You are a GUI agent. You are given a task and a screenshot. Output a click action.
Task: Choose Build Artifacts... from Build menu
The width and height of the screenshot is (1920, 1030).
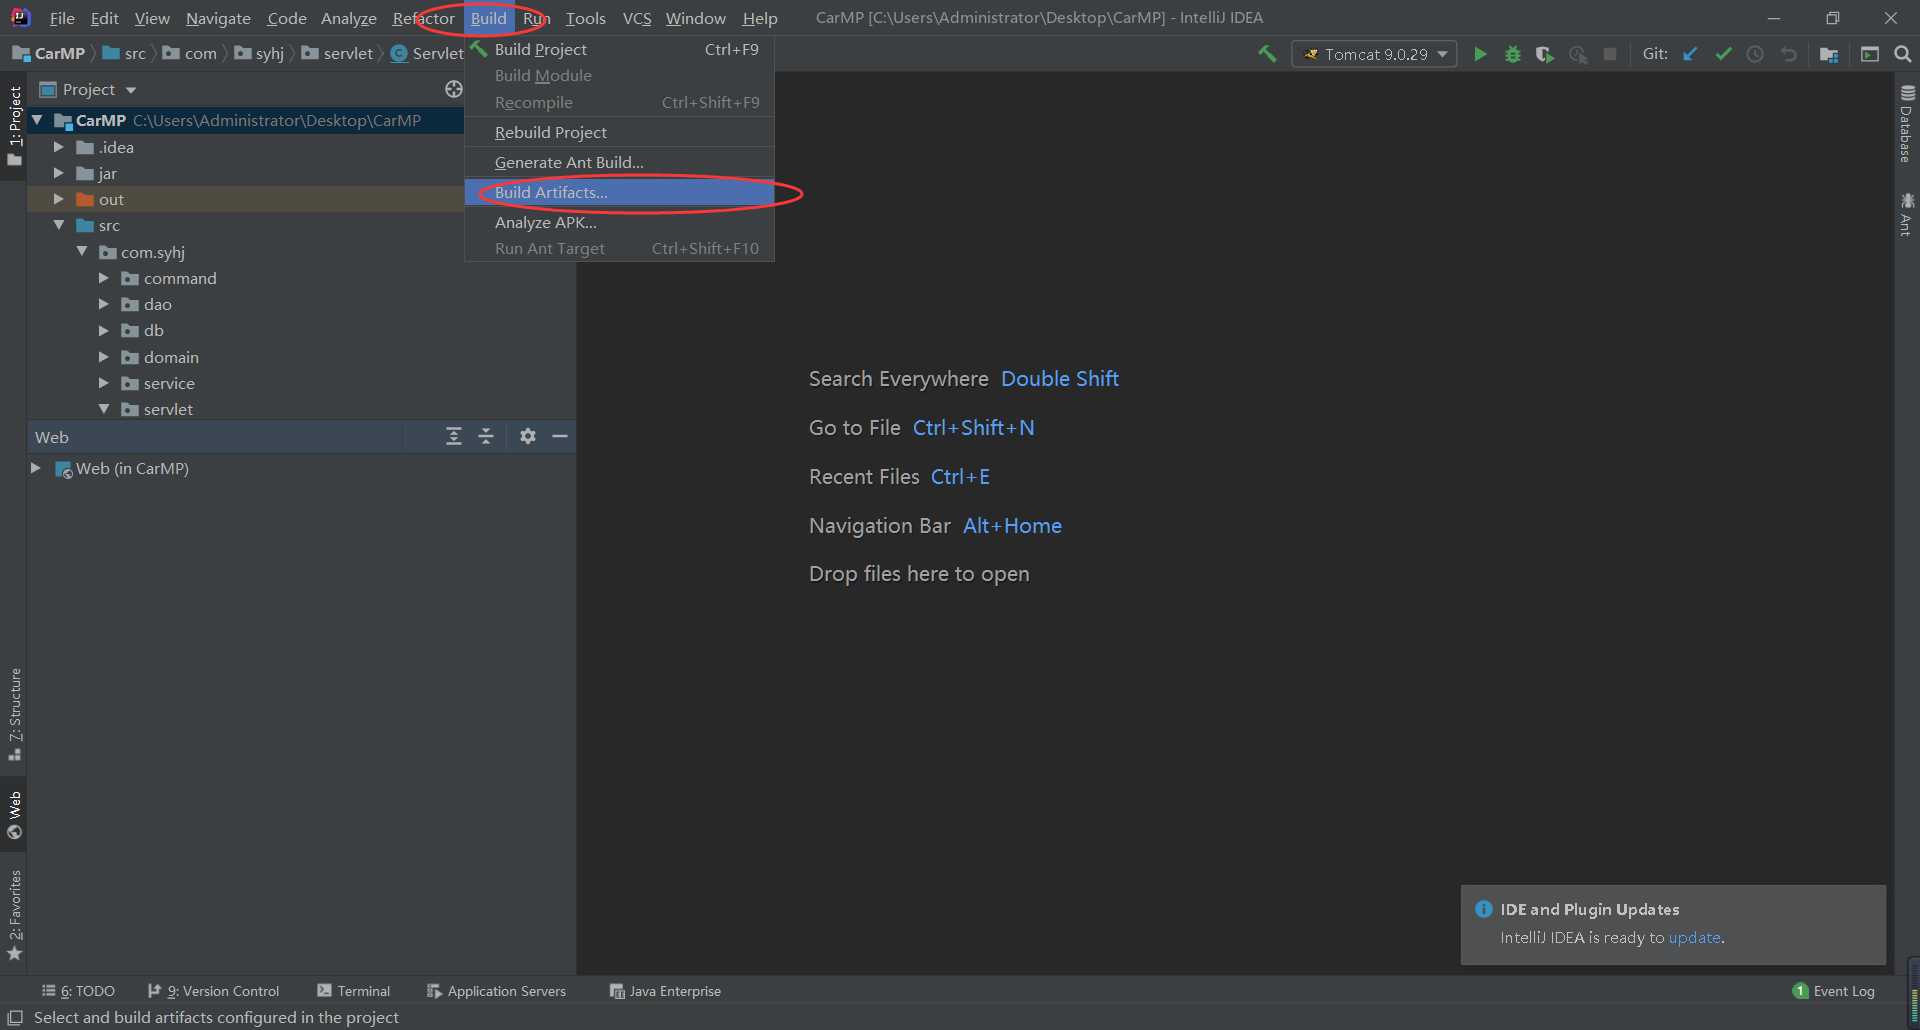pyautogui.click(x=619, y=192)
